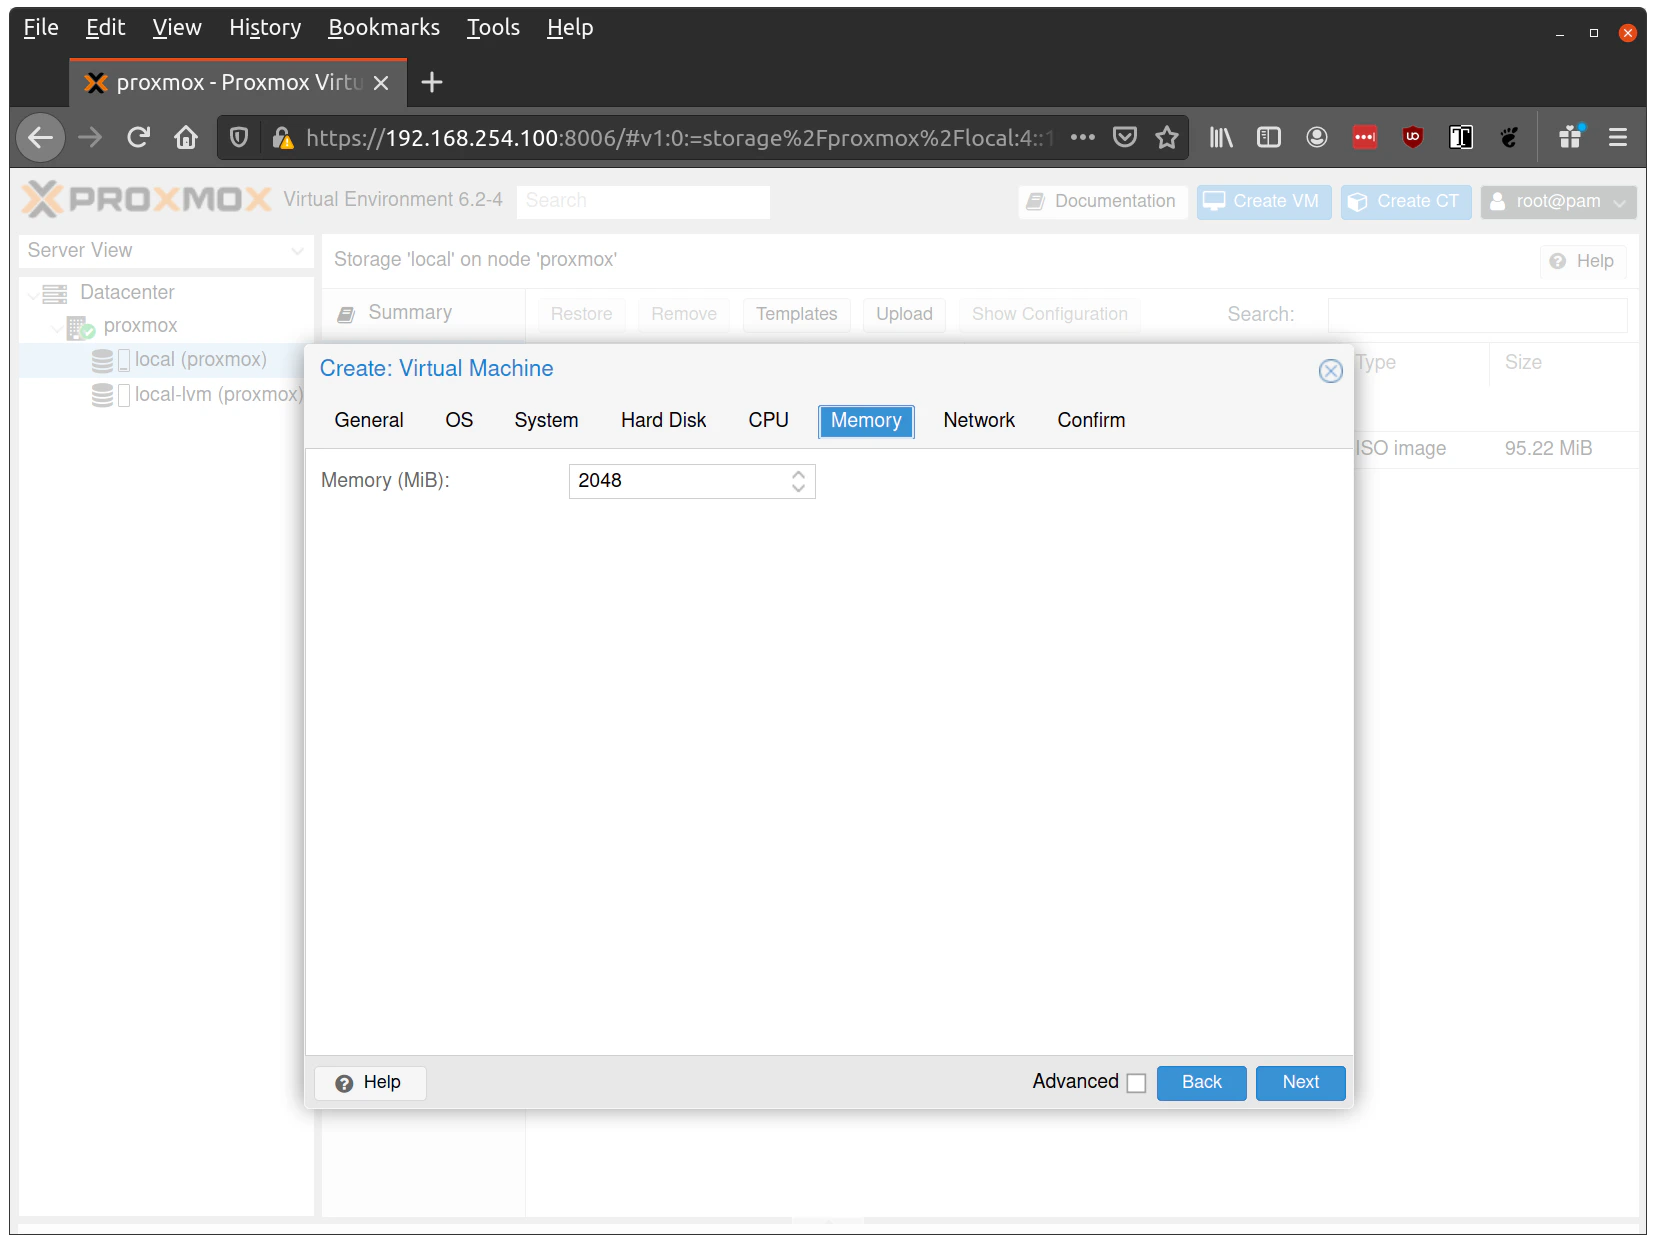Click the red password manager extension icon
Image resolution: width=1656 pixels, height=1244 pixels.
click(x=1365, y=138)
